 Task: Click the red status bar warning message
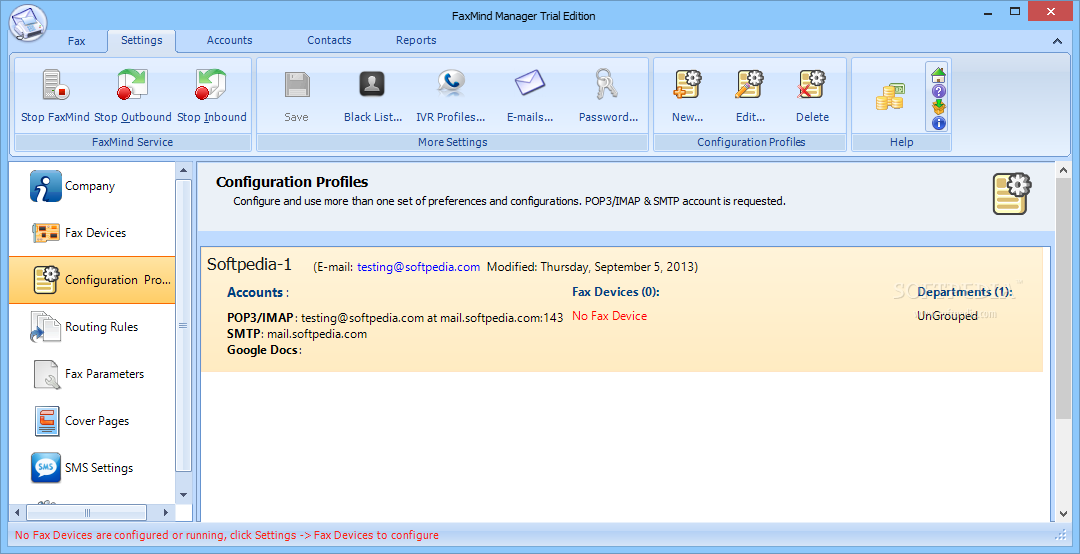coord(227,535)
